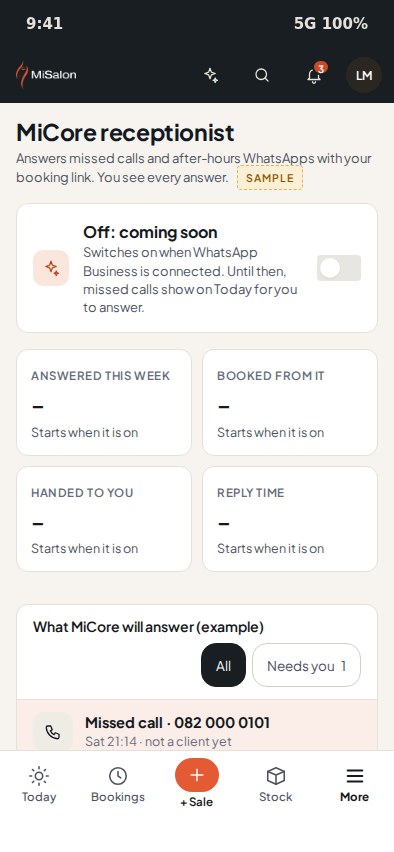Open the MiCore sparkle assistant in header

(211, 75)
